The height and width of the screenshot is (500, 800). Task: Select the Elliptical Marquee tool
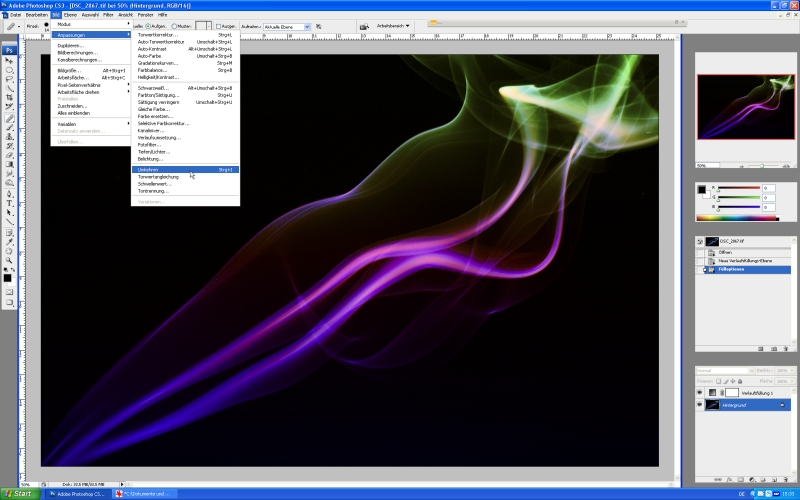click(9, 69)
